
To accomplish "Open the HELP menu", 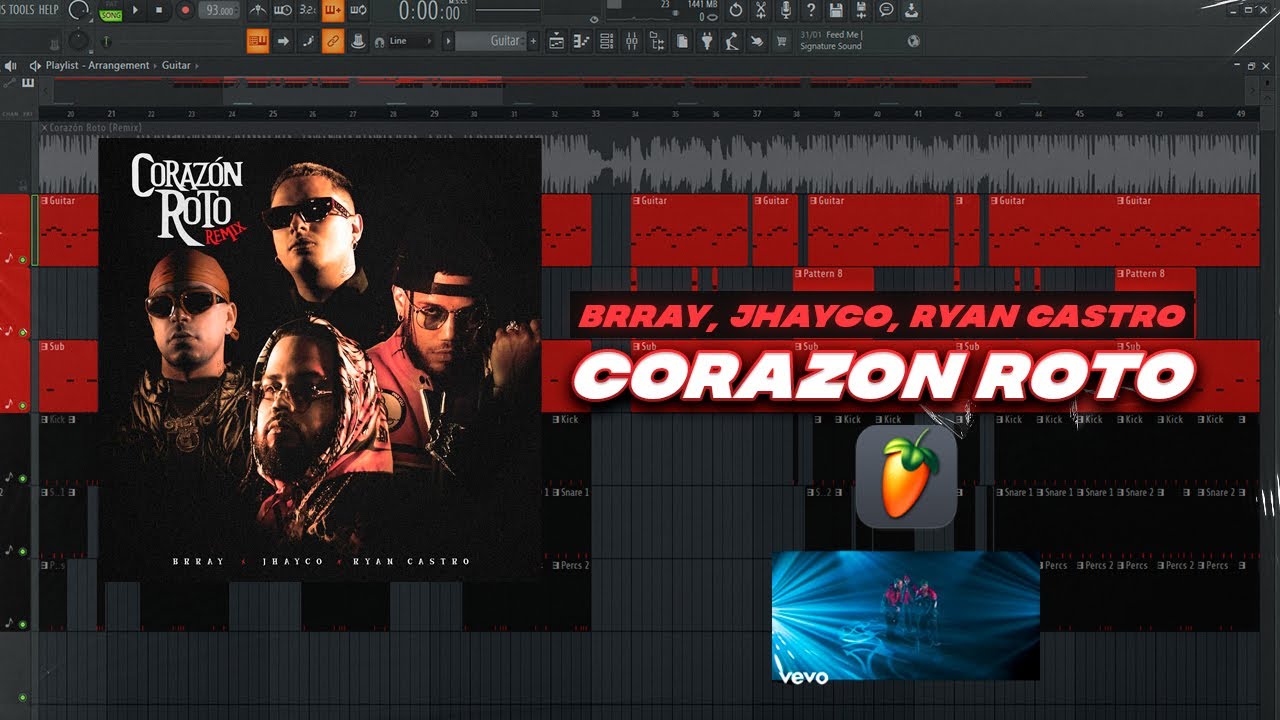I will tap(48, 10).
